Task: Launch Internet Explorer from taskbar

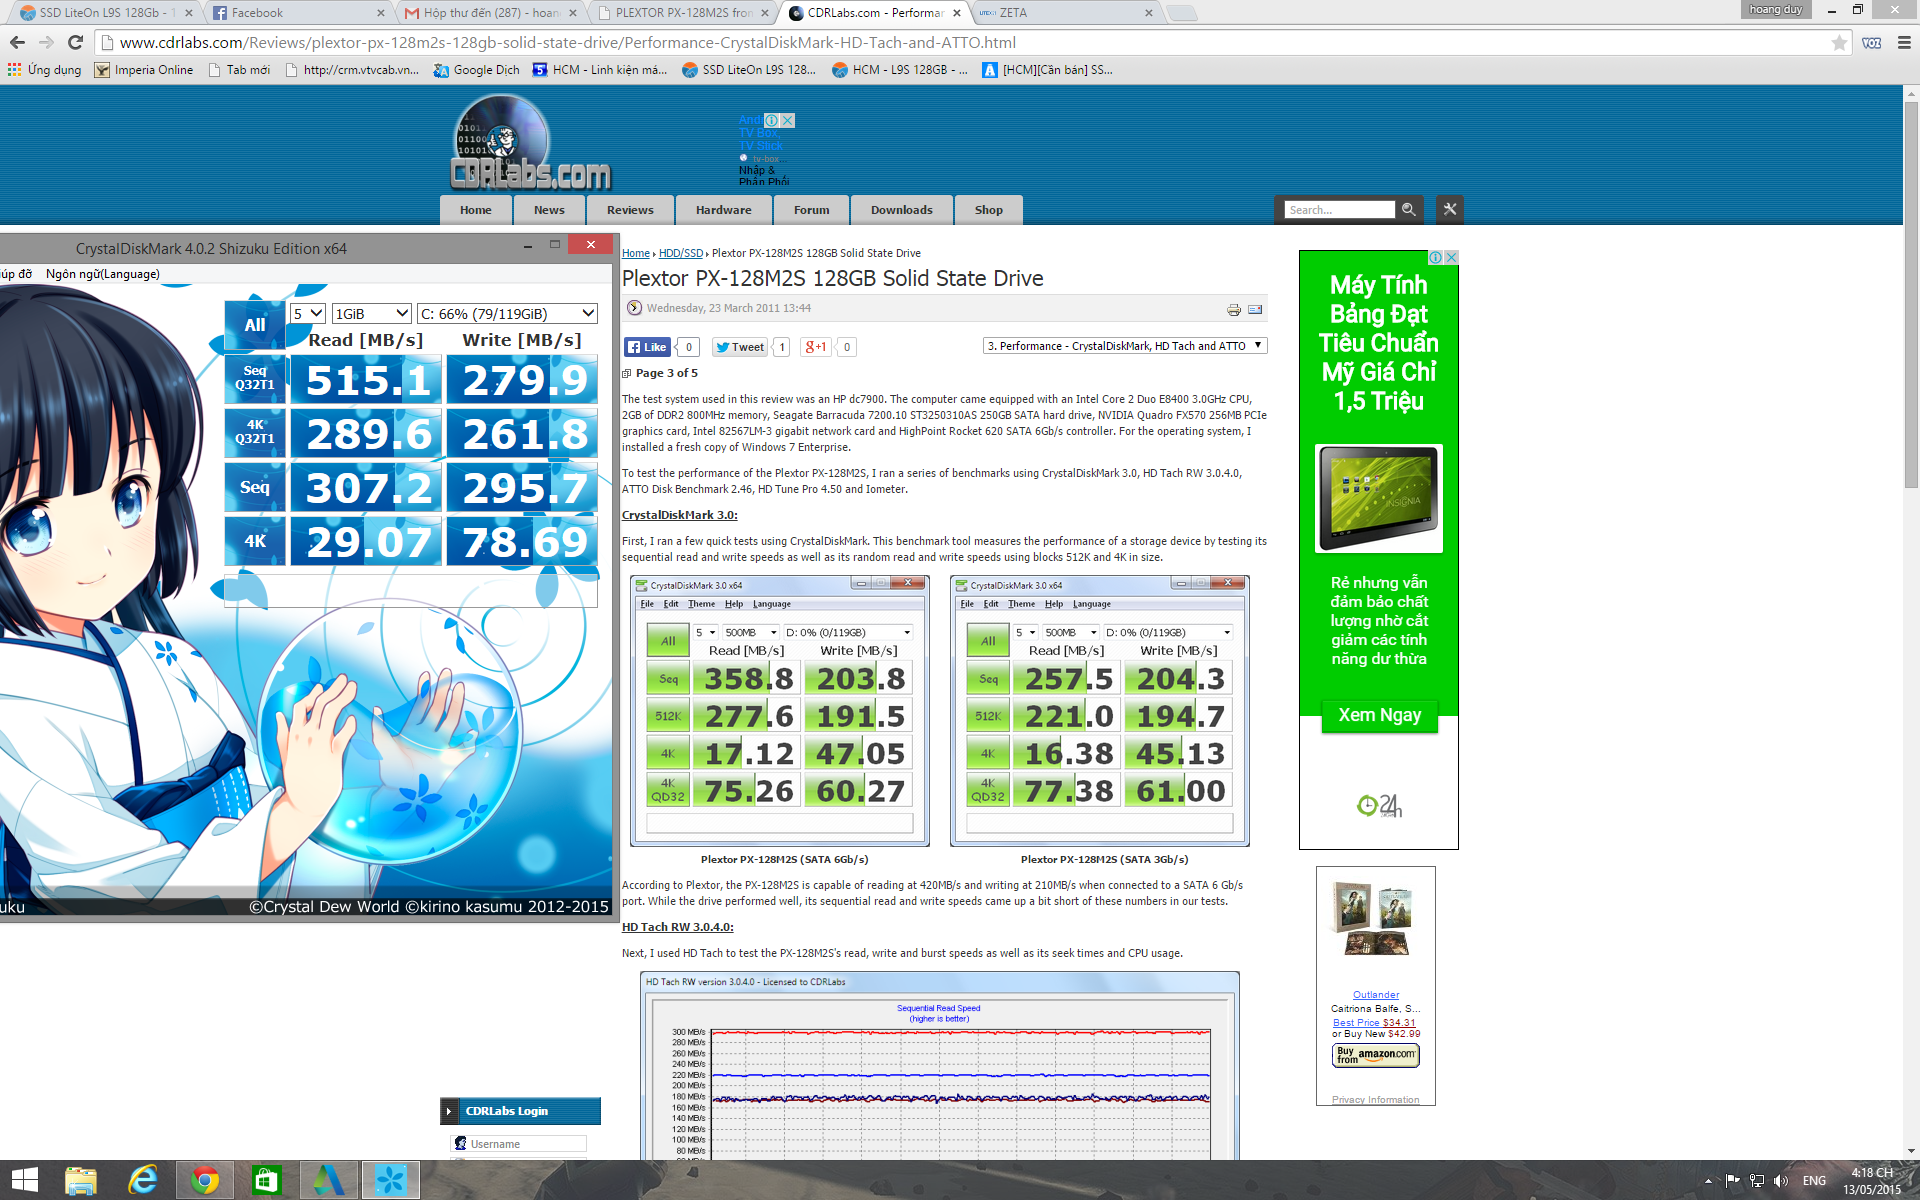Action: (143, 1180)
